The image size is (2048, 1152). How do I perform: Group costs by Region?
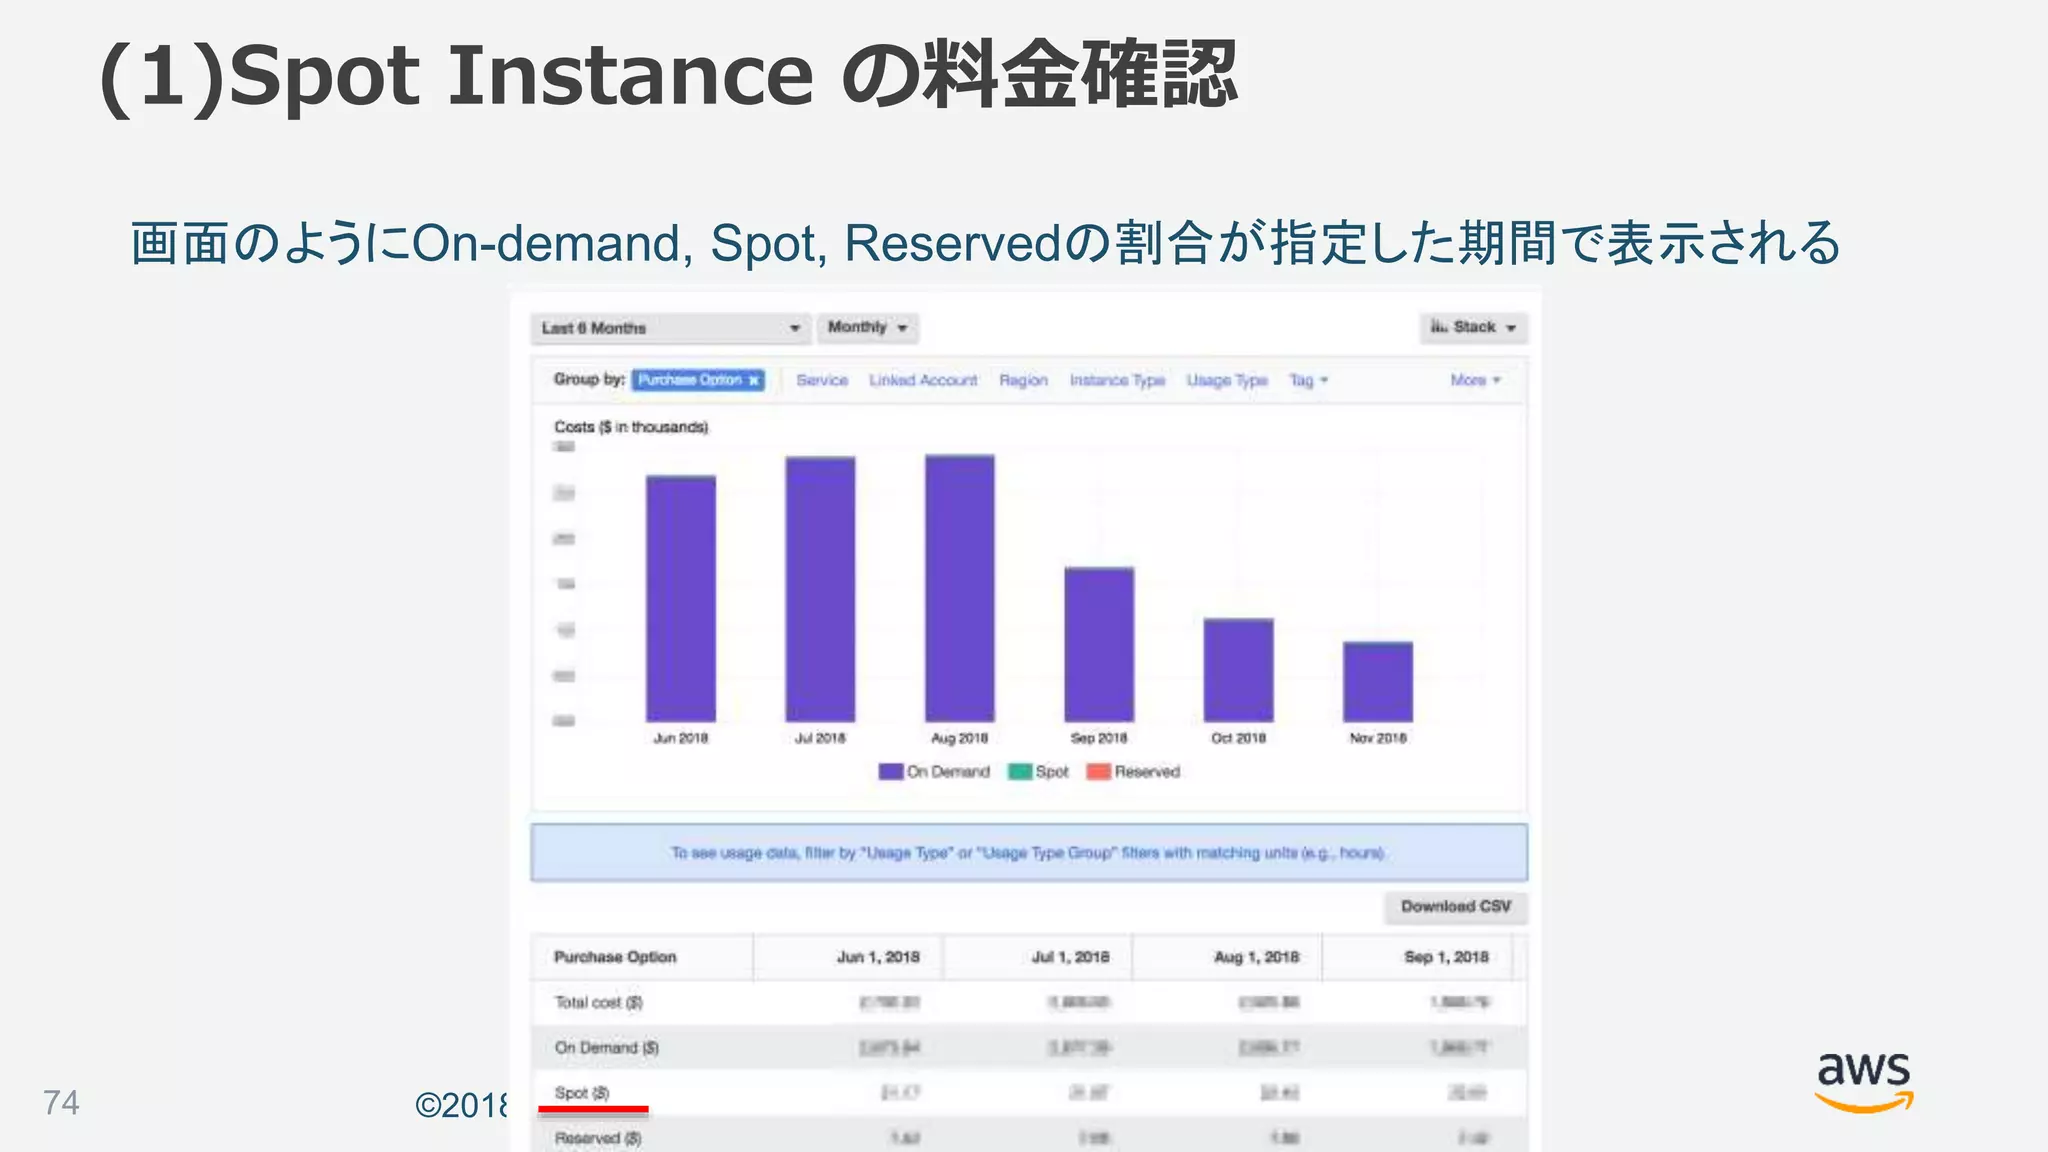[x=1023, y=380]
